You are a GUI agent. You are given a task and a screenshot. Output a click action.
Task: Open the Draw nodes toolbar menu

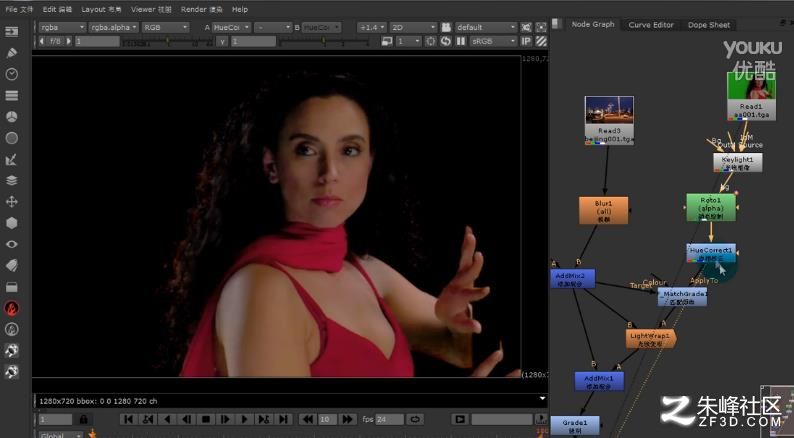(12, 53)
